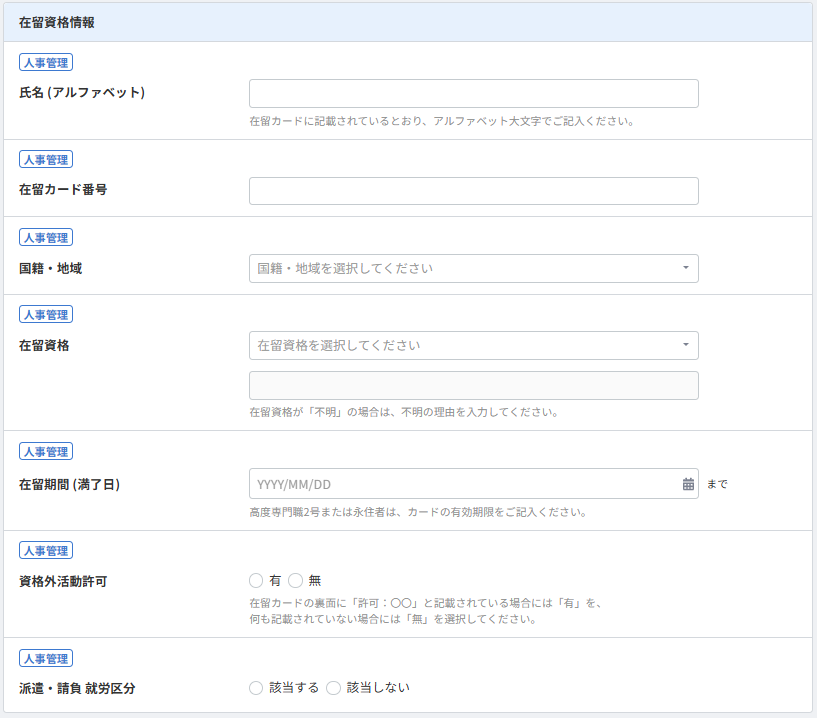This screenshot has width=817, height=718.
Task: Open the calendar picker for 在留期間
Action: coord(688,484)
